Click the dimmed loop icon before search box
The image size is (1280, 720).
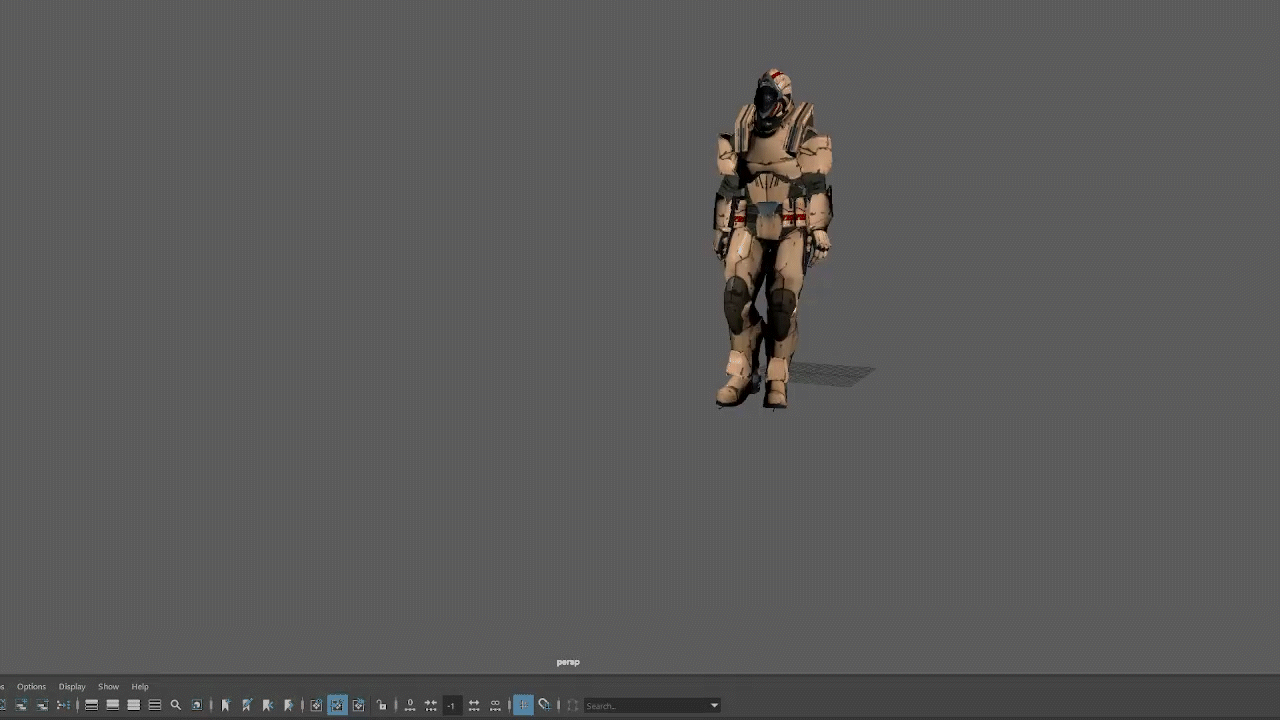[573, 705]
